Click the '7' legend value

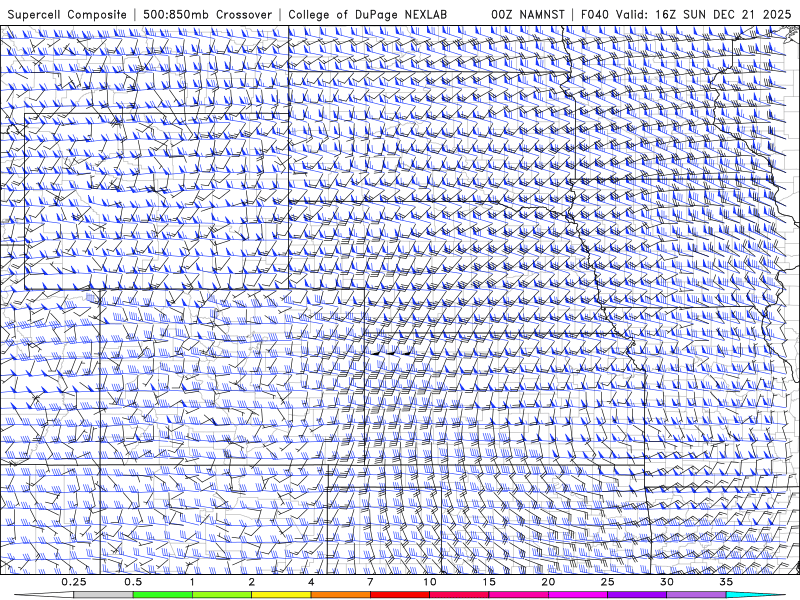tap(370, 582)
